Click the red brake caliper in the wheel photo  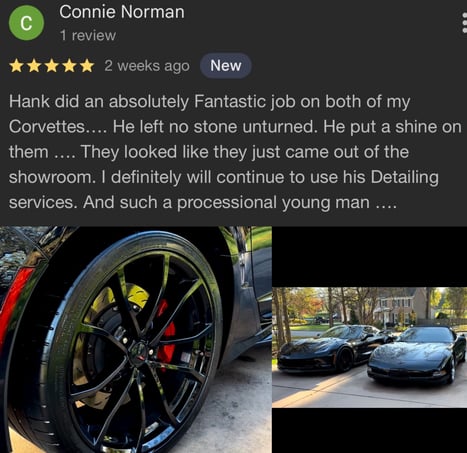[x=166, y=333]
